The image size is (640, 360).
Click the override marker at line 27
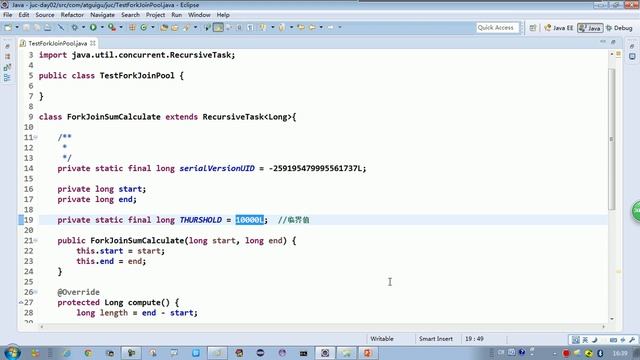[21, 302]
